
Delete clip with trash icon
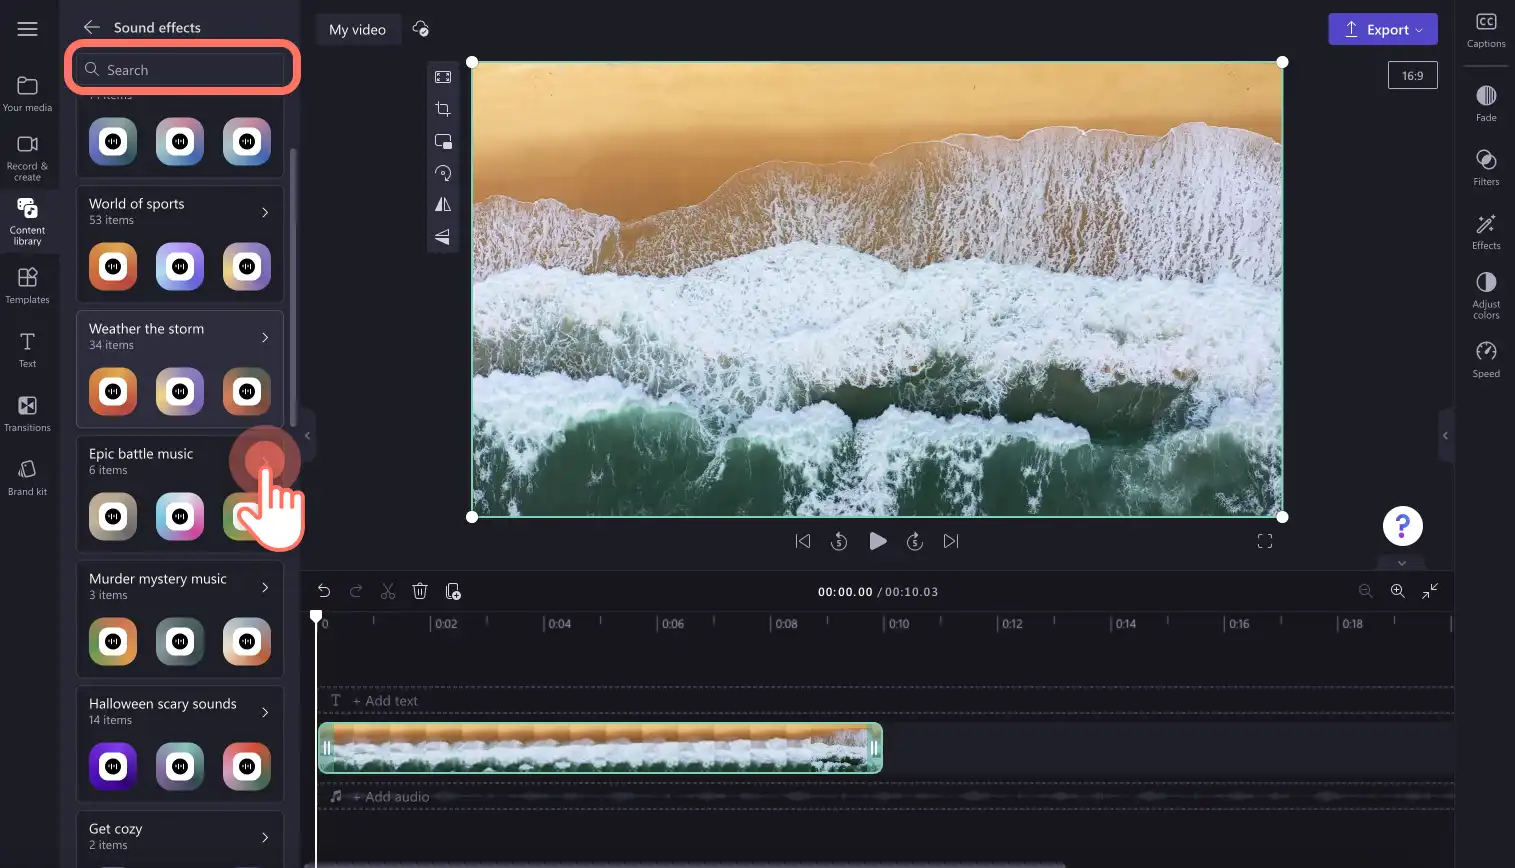pyautogui.click(x=420, y=591)
